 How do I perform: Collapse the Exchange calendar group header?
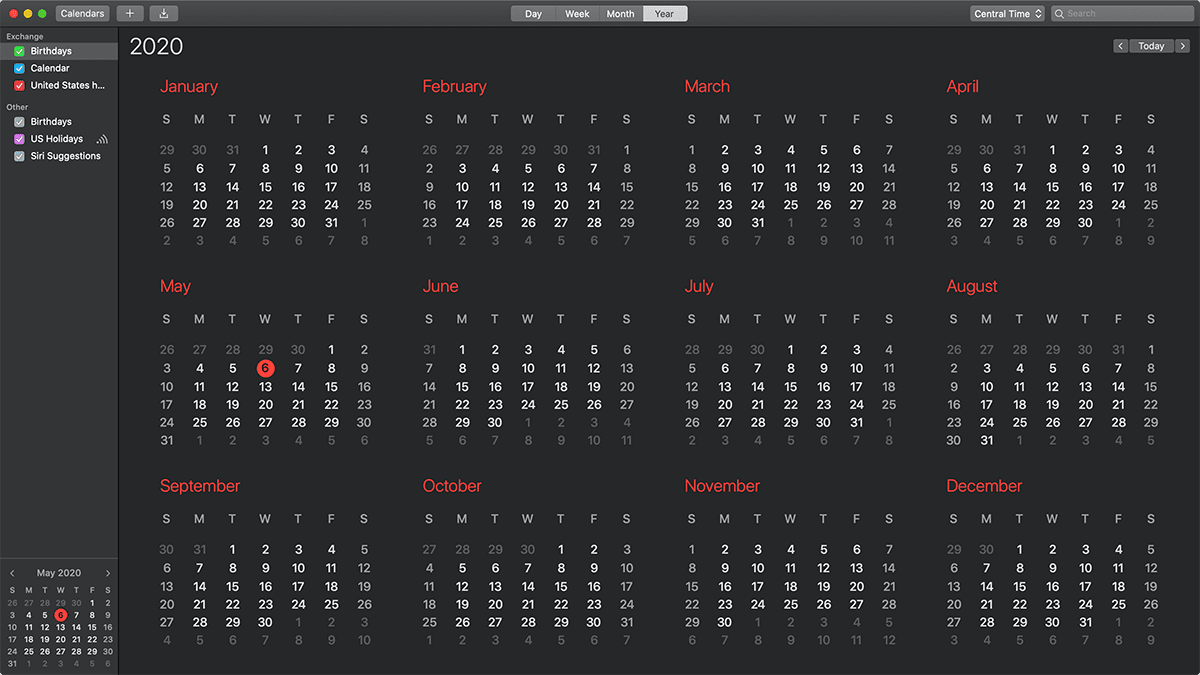pyautogui.click(x=25, y=37)
